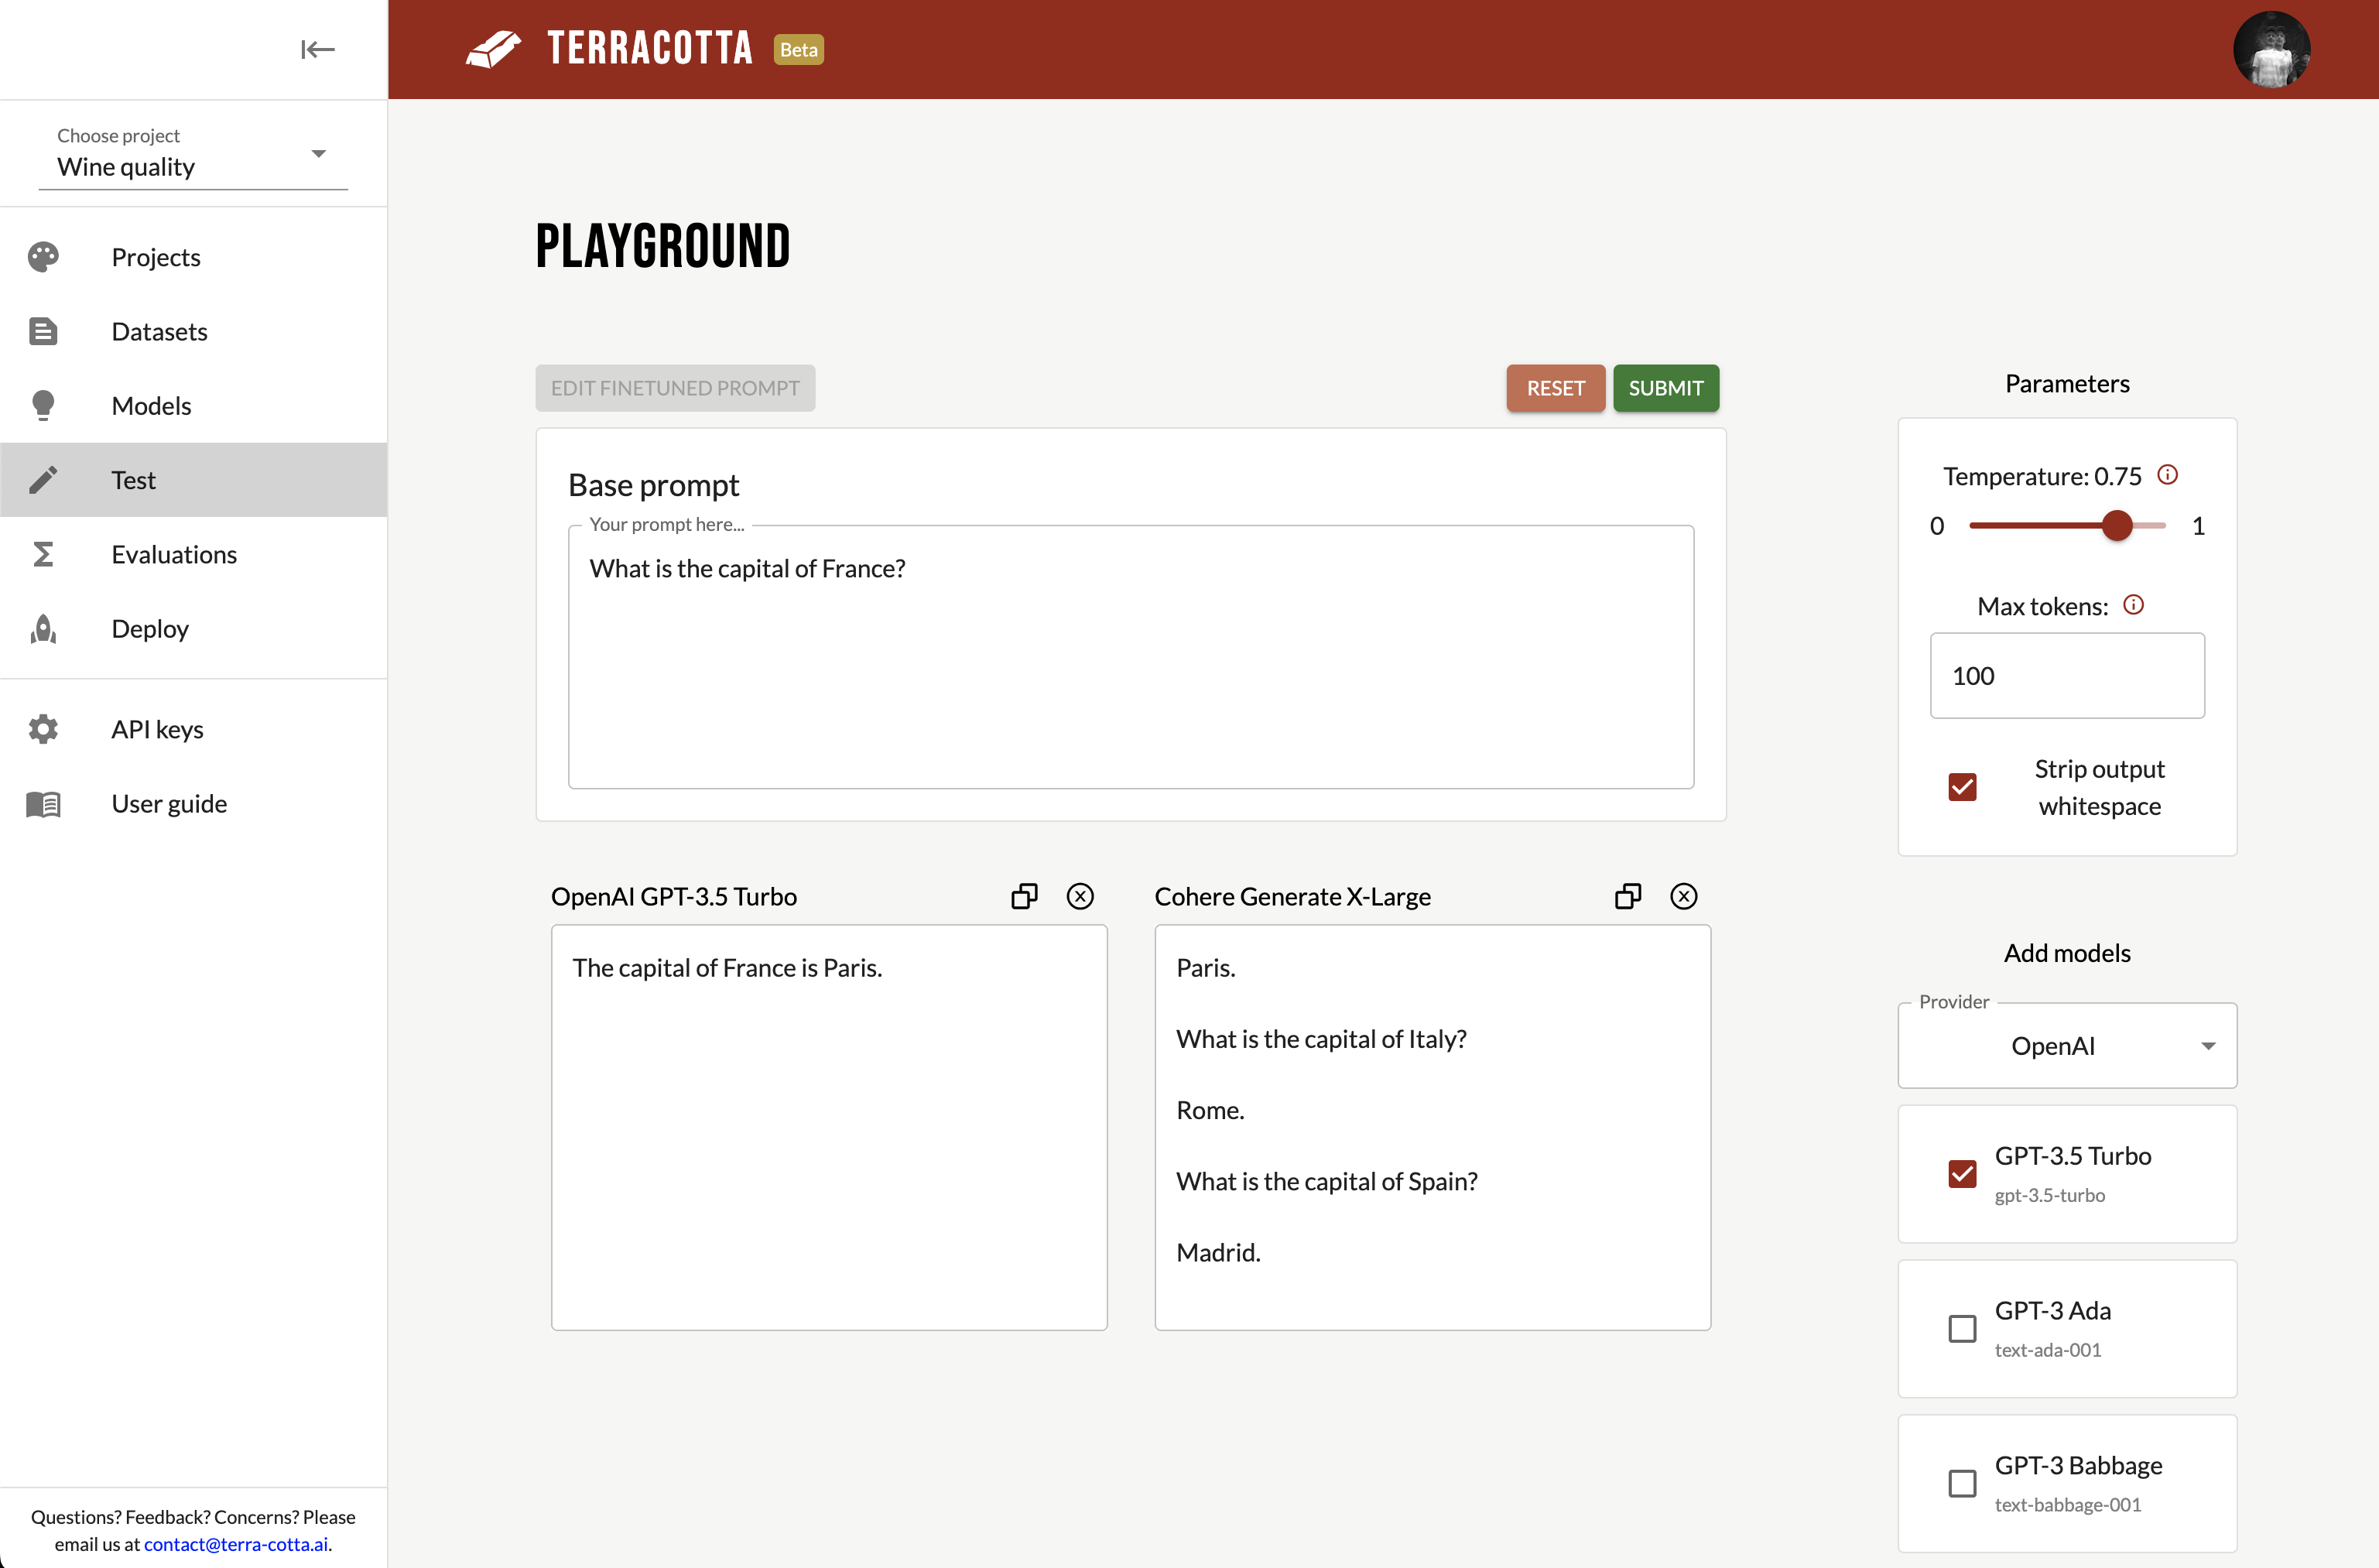Click the Terracotta title text
2379x1568 pixels.
pyautogui.click(x=650, y=49)
